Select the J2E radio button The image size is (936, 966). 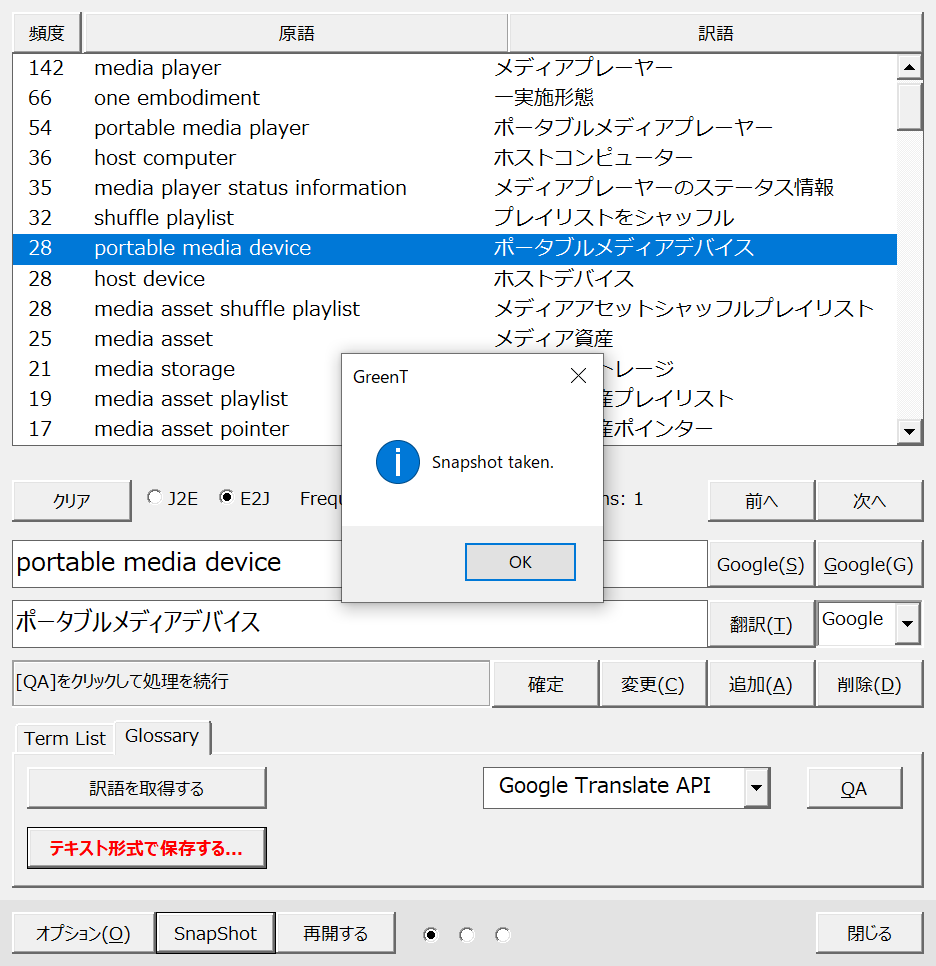[x=154, y=497]
